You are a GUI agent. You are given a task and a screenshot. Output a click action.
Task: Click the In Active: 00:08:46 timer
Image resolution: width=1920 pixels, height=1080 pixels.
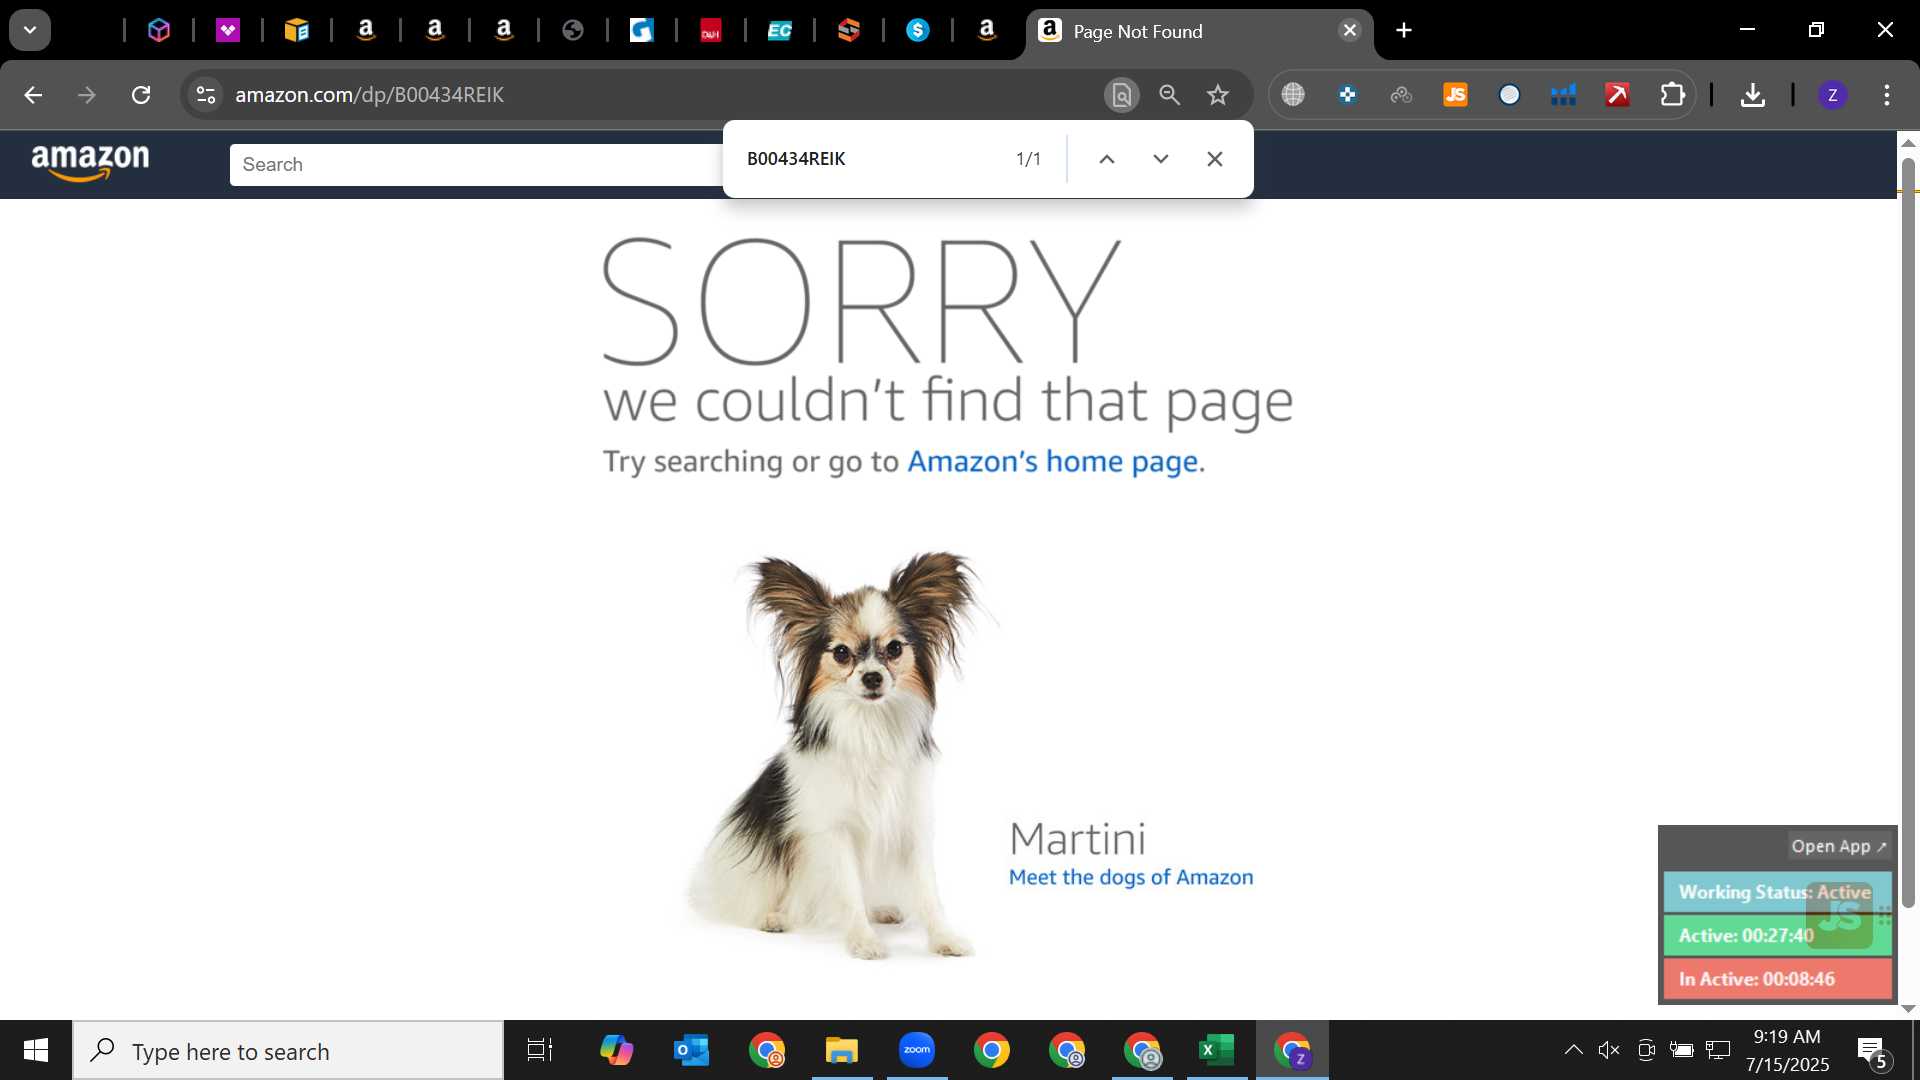click(x=1777, y=979)
